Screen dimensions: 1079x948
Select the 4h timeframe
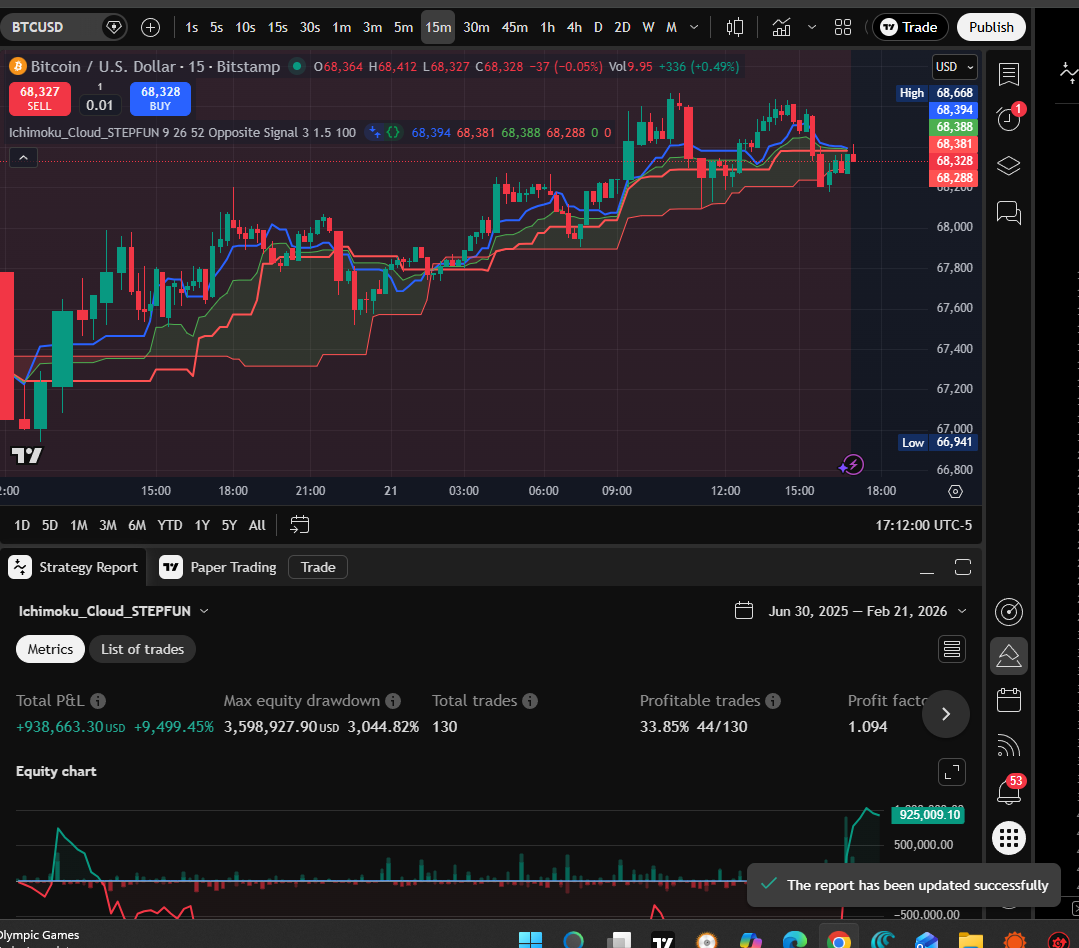tap(574, 28)
